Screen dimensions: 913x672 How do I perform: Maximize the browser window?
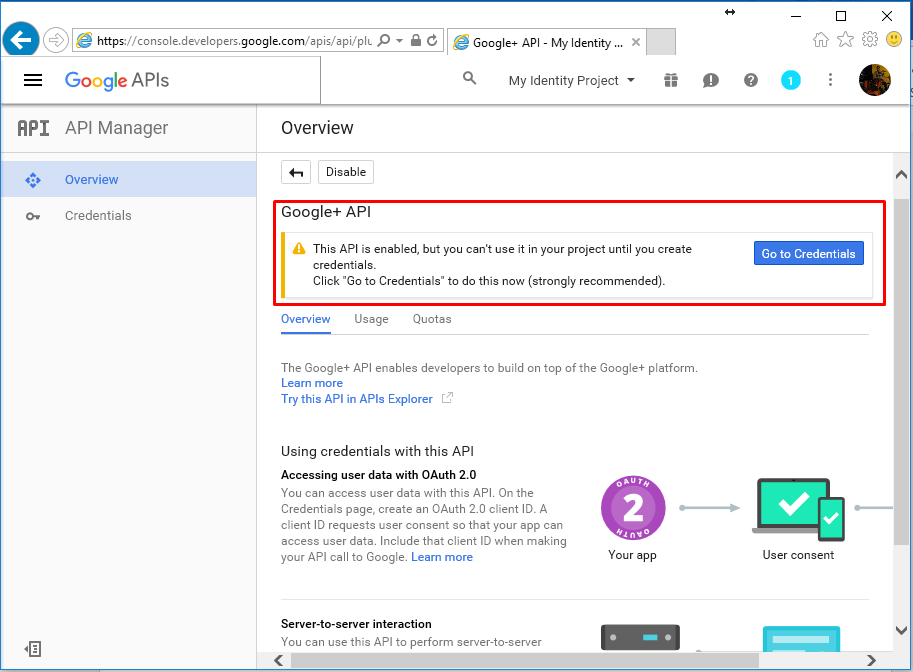click(841, 16)
